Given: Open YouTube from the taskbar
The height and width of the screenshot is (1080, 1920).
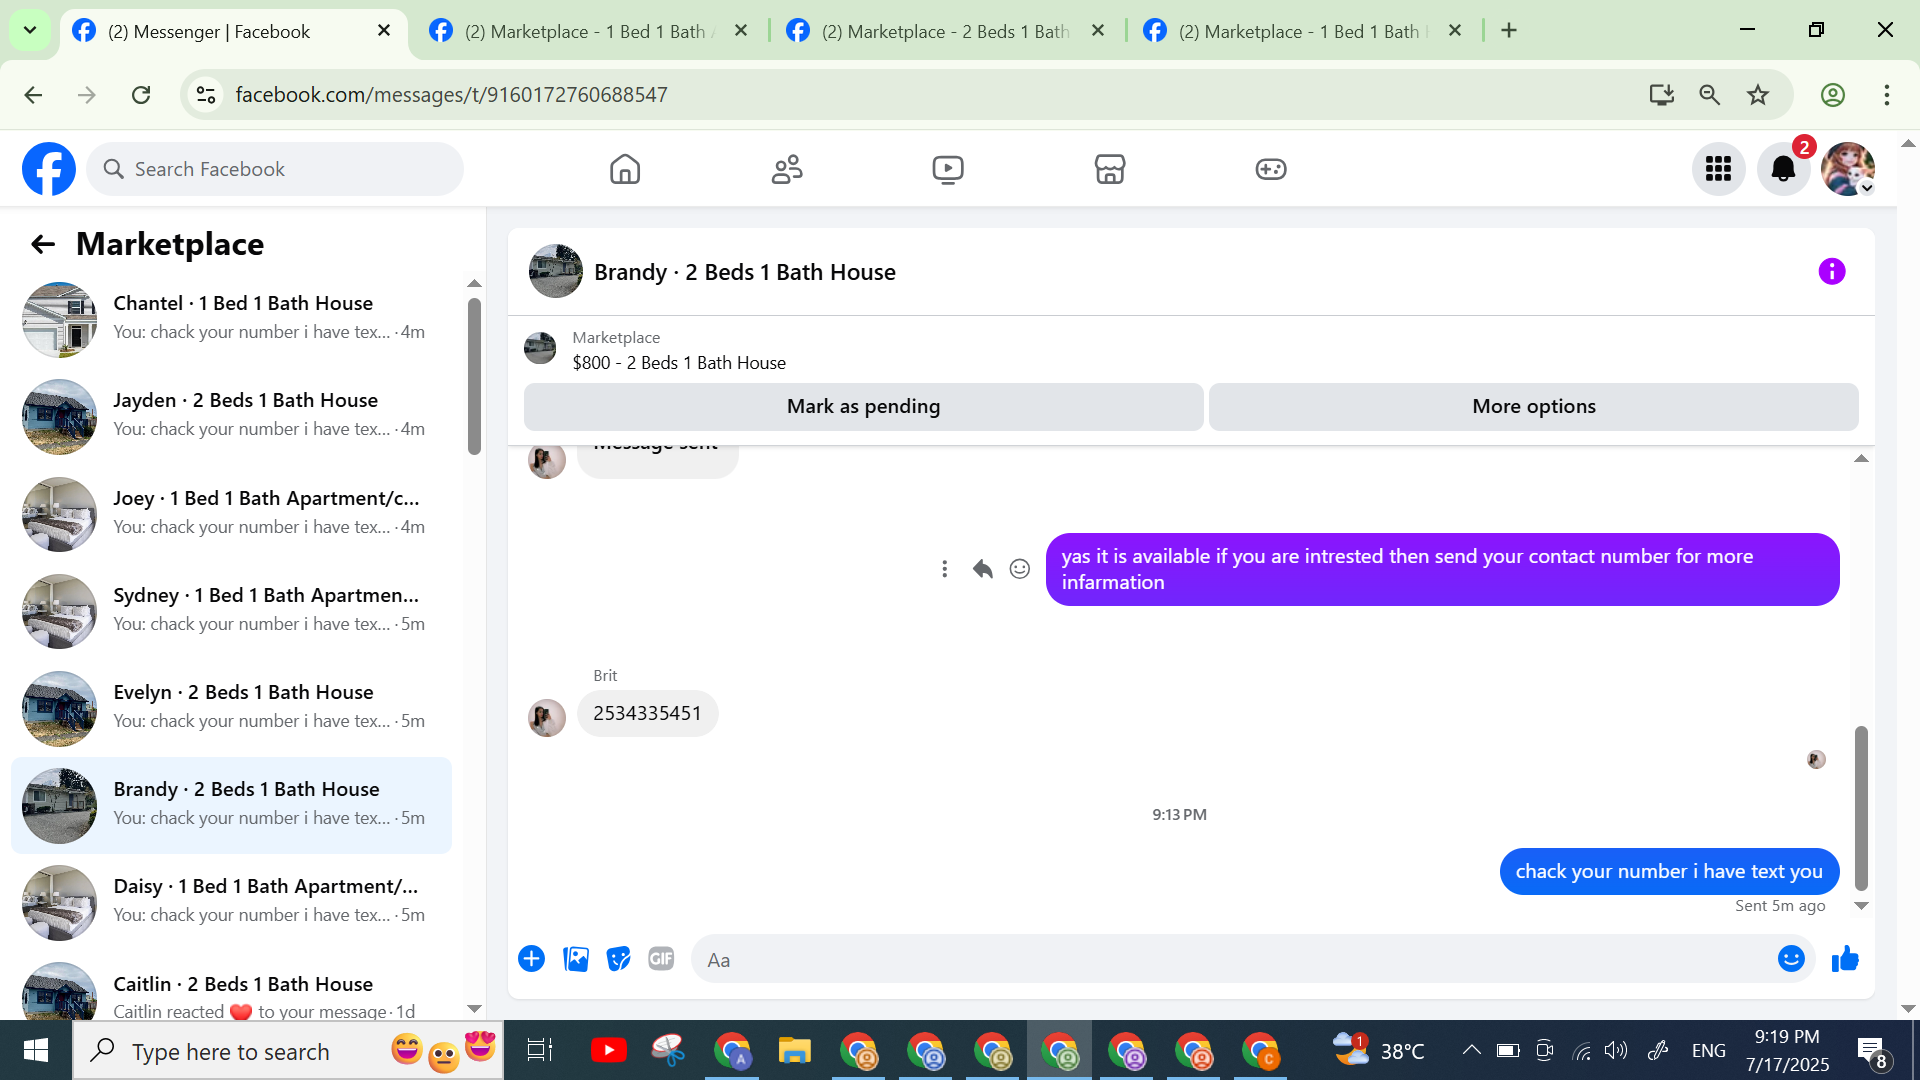Looking at the screenshot, I should point(608,1050).
